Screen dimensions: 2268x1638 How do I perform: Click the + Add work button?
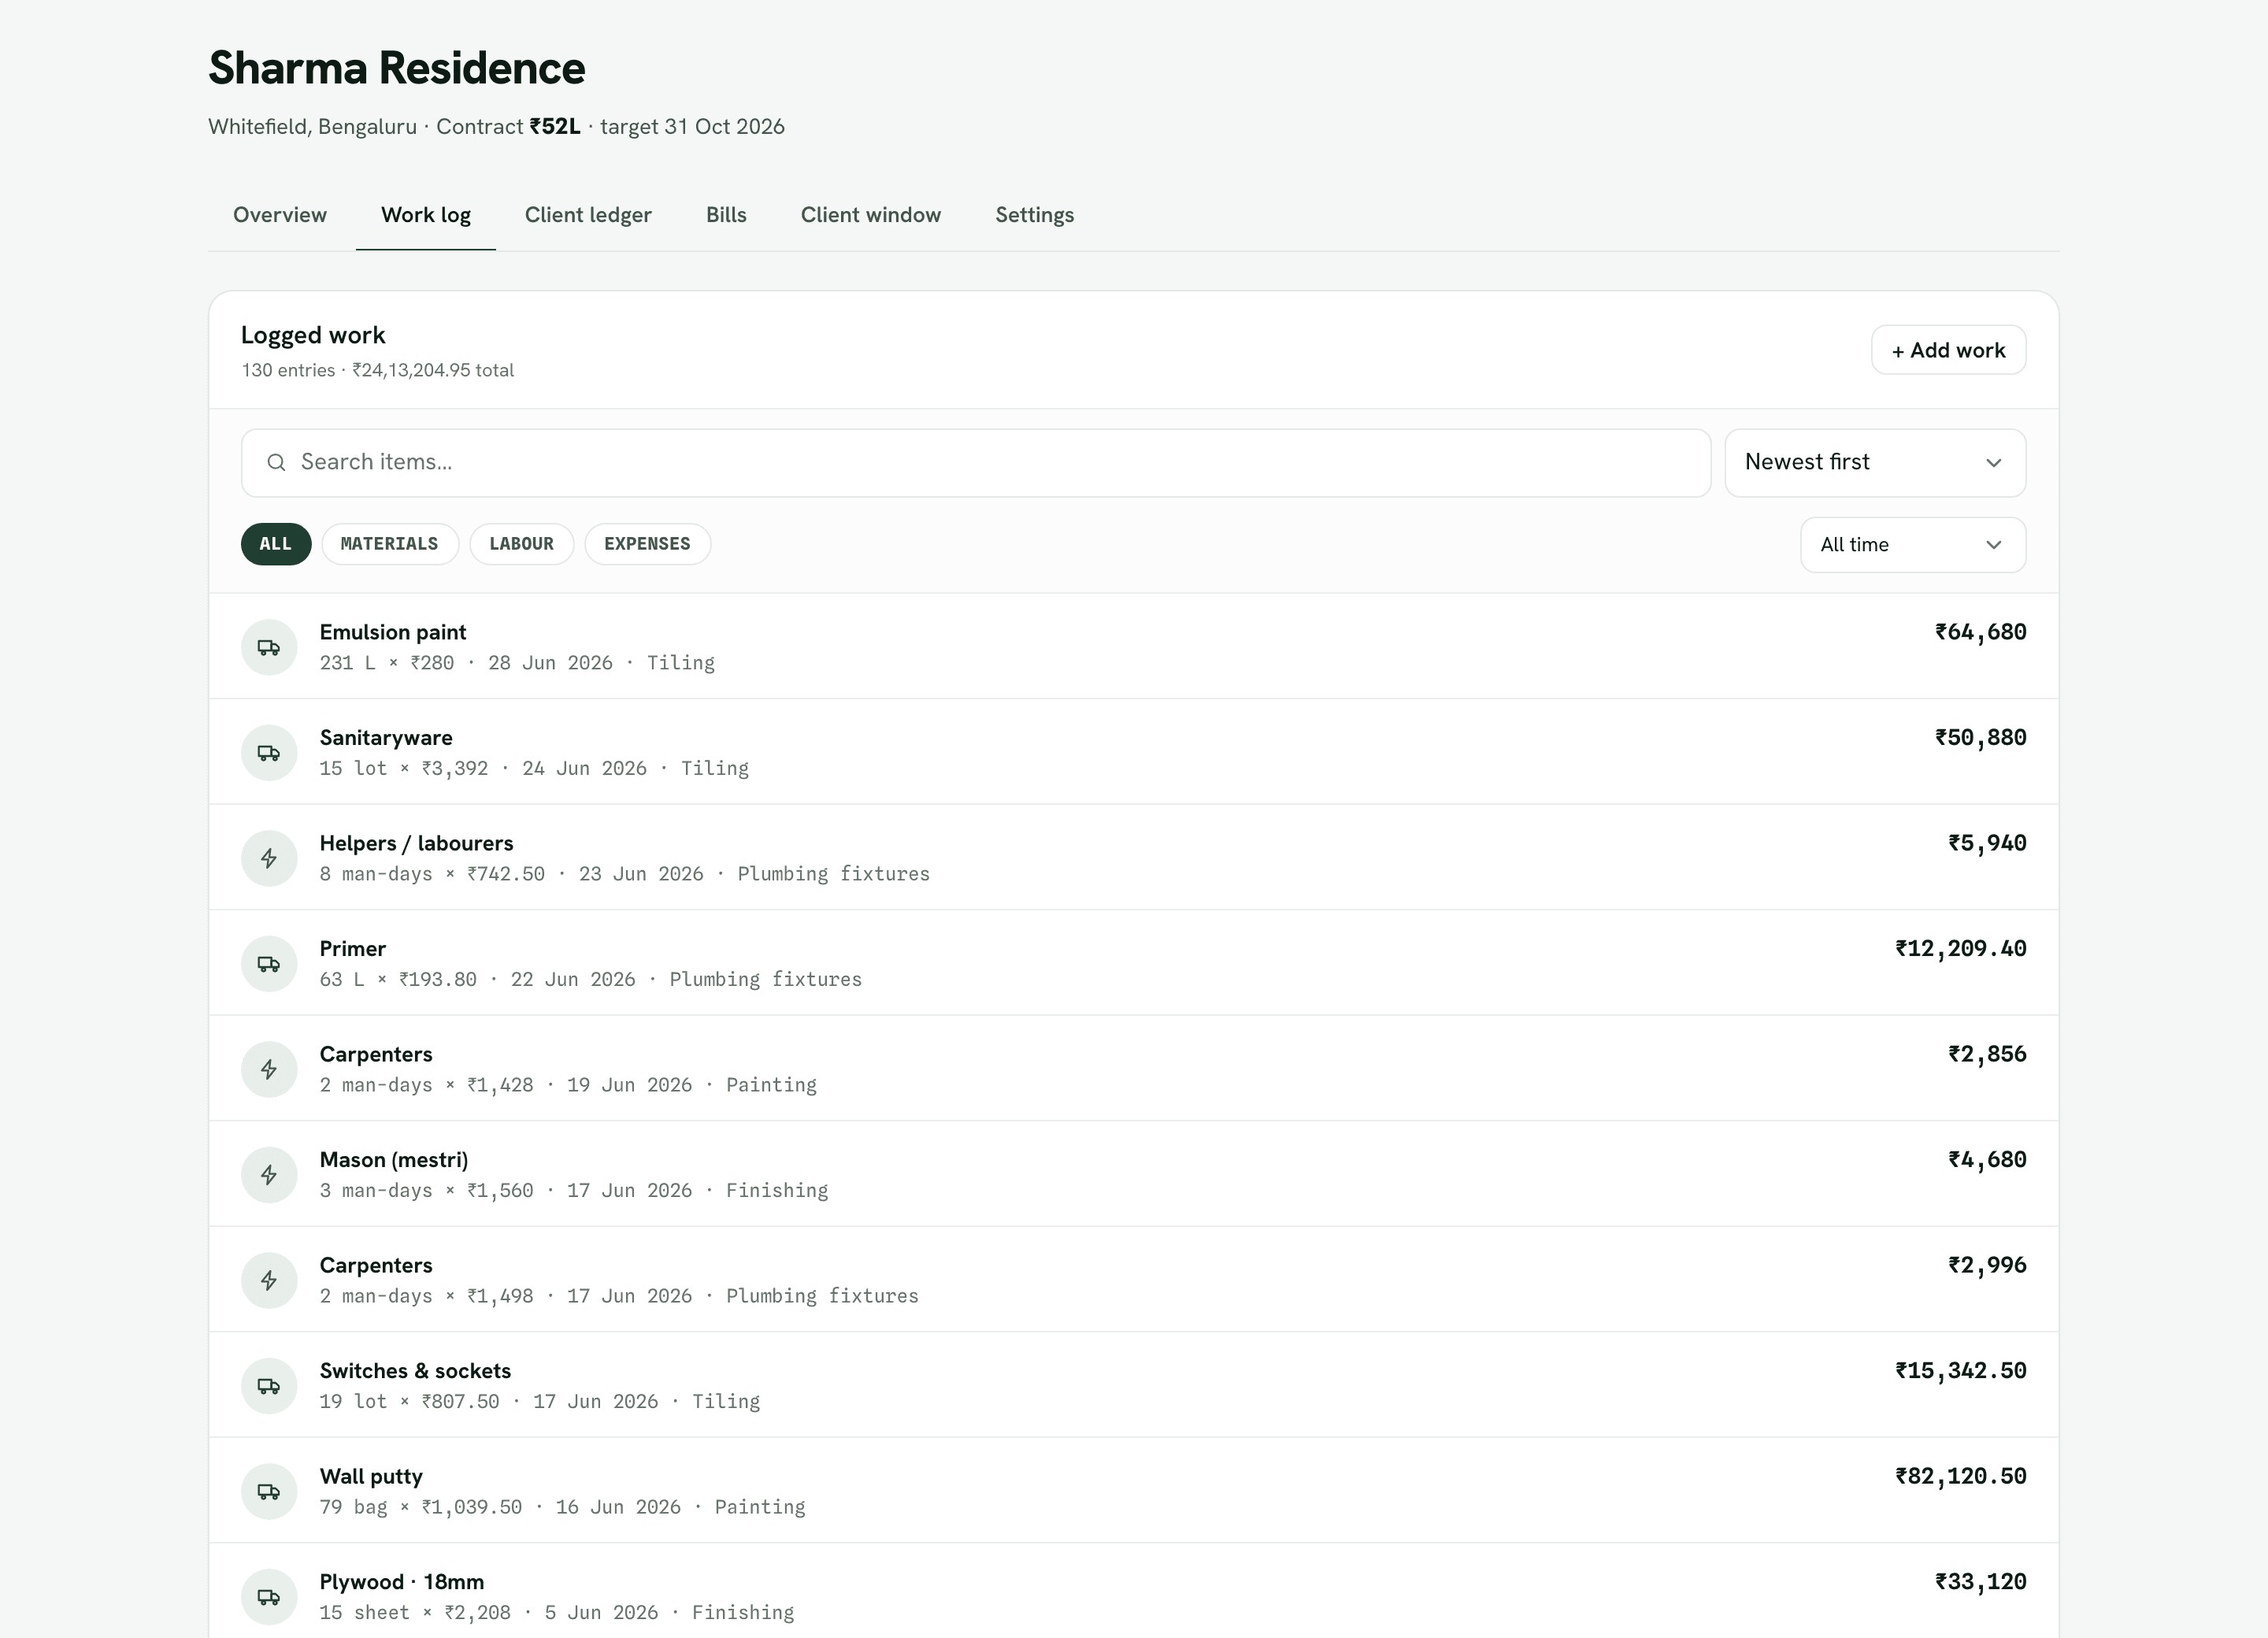(x=1949, y=350)
